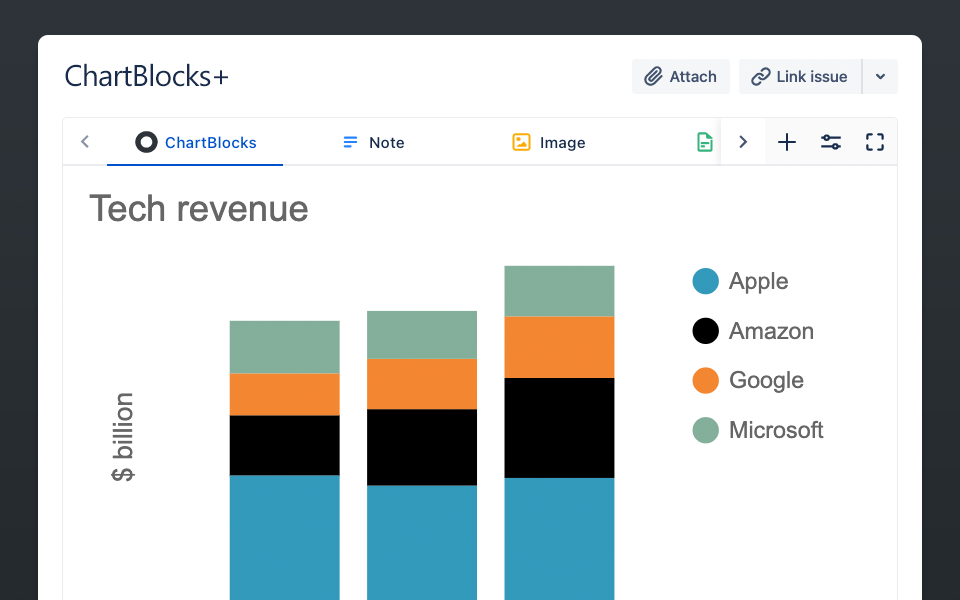Open tab settings sliders icon
The width and height of the screenshot is (960, 600).
[x=831, y=142]
